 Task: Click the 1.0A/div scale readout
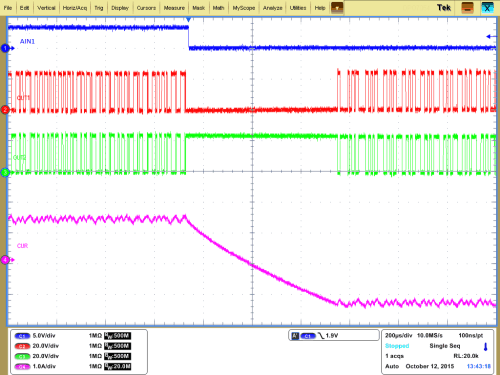point(44,366)
